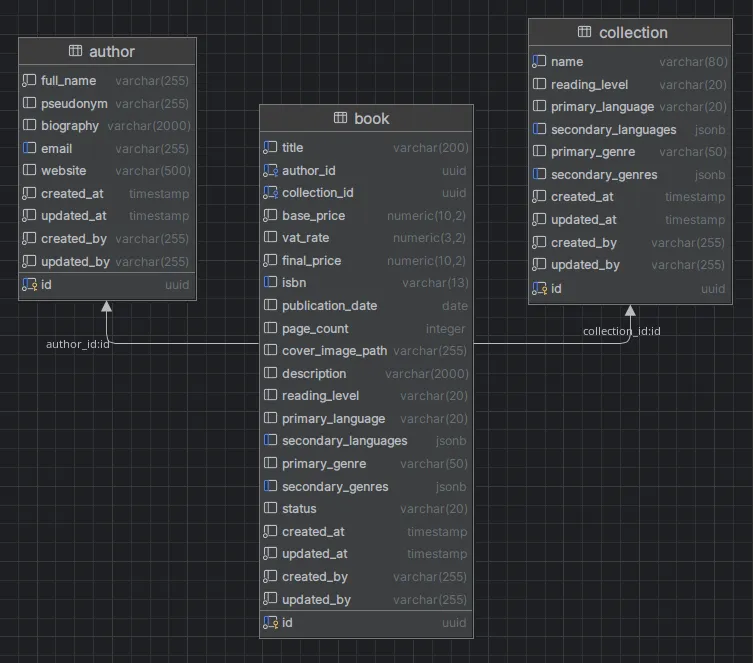
Task: Click the column icon next to publication_date
Action: tap(270, 305)
